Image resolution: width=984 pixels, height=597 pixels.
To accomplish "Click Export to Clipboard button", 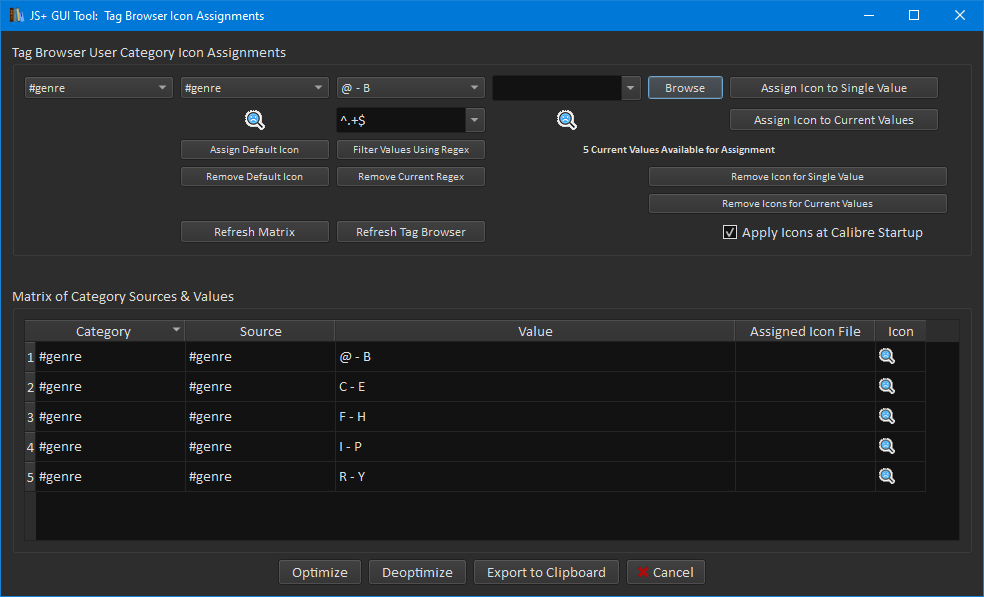I will click(x=546, y=573).
